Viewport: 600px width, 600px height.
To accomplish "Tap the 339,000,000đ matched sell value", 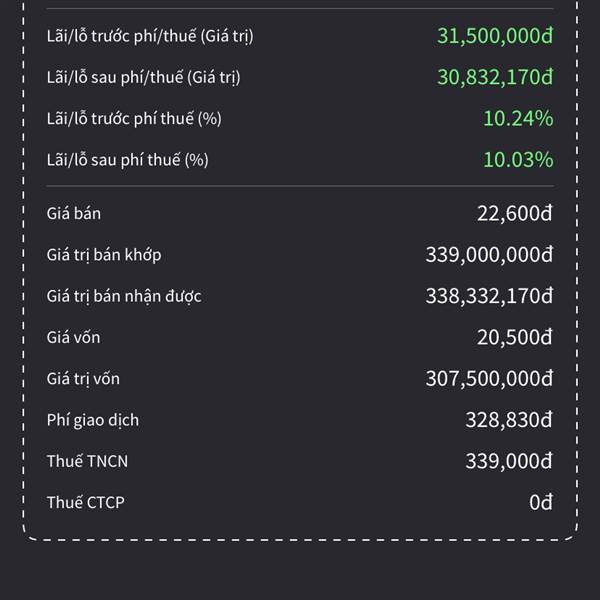I will pos(489,254).
